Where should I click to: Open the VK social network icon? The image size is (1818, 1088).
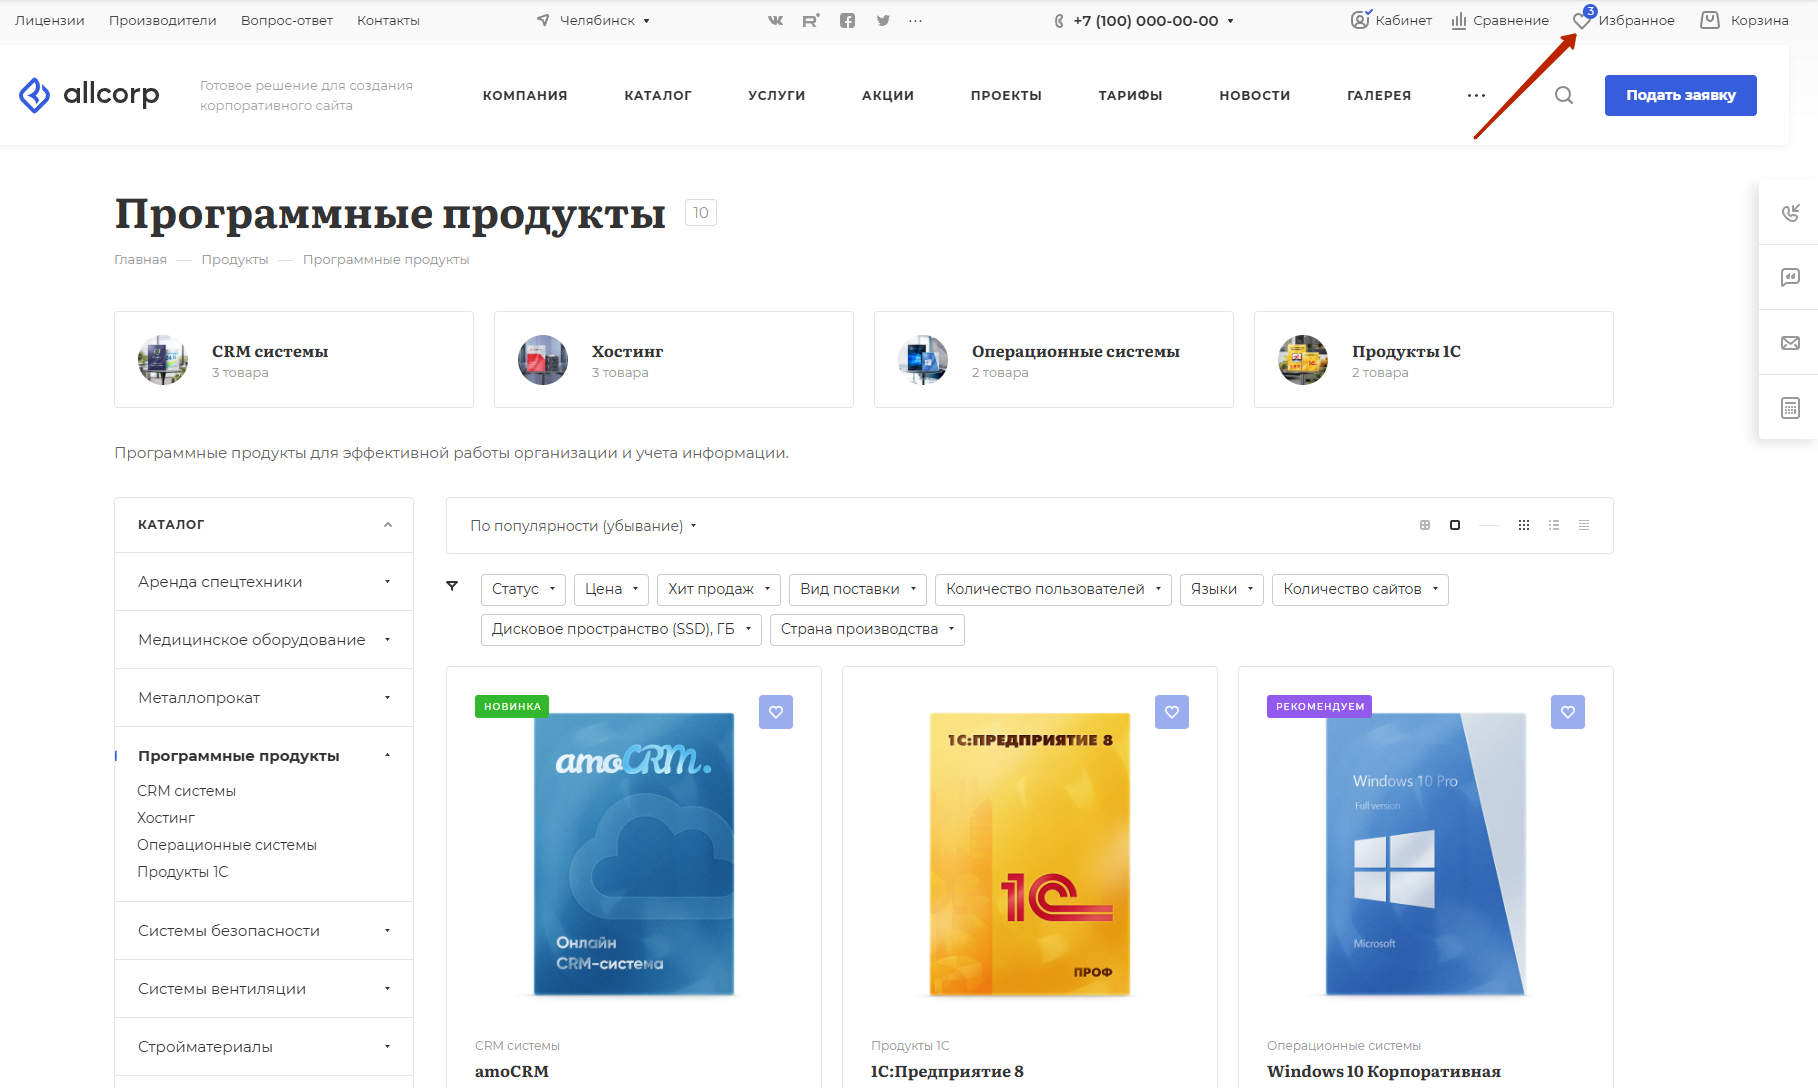[775, 20]
